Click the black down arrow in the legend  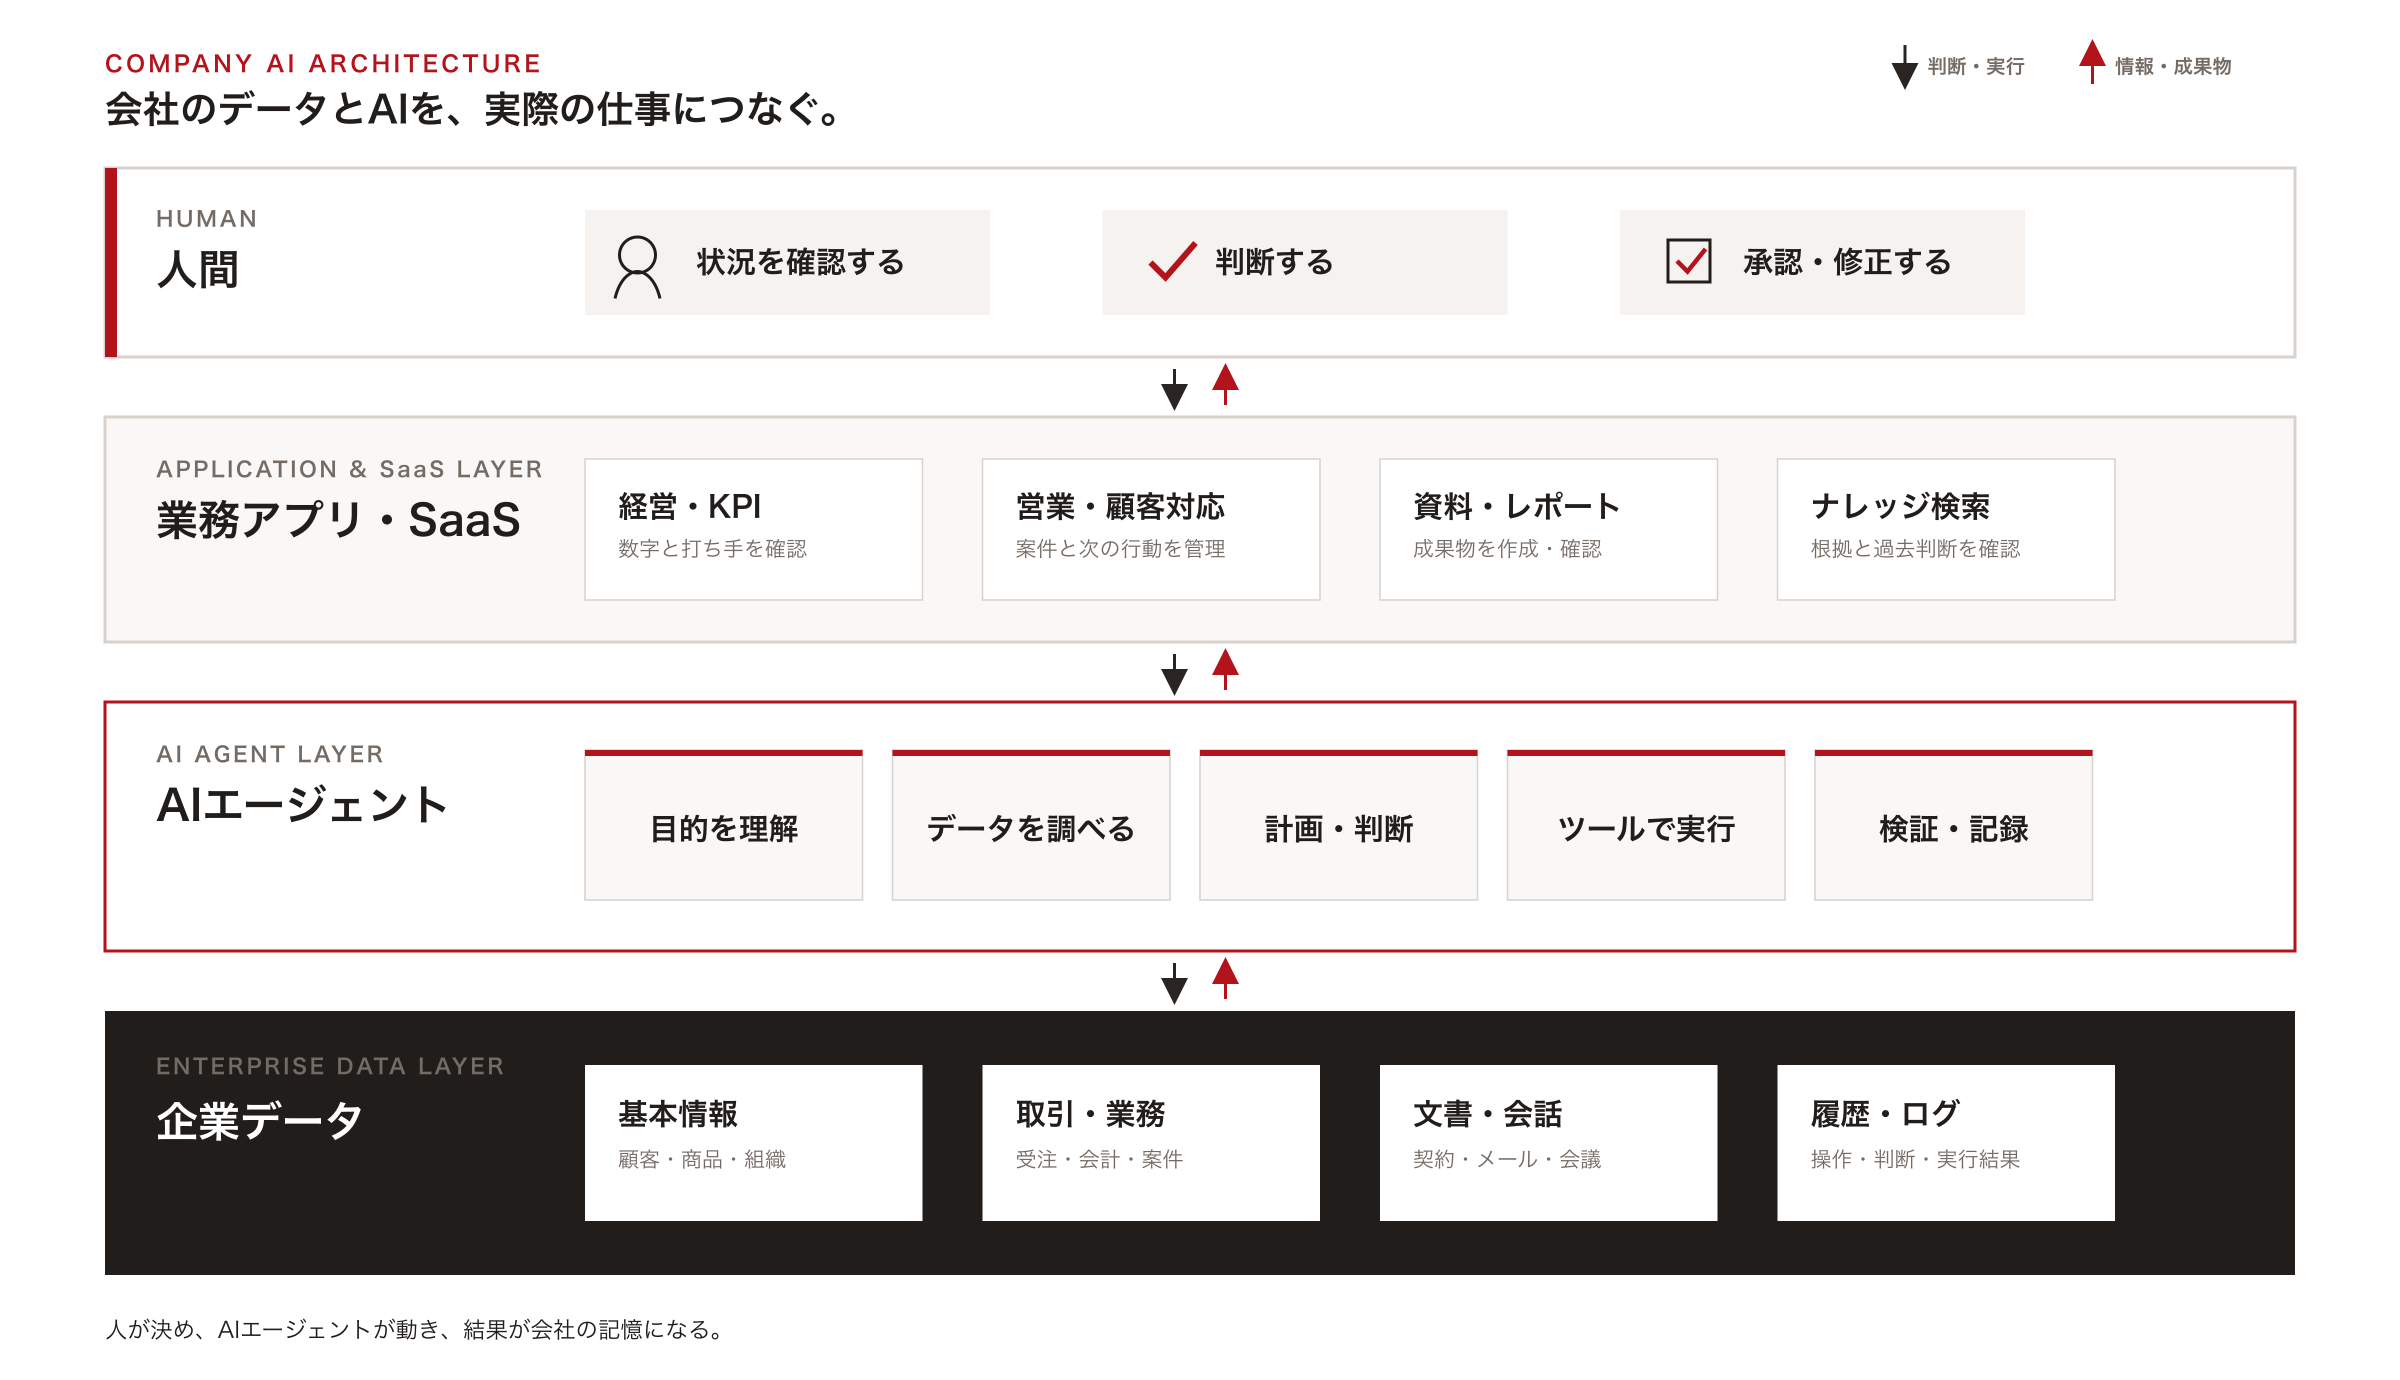pos(1905,67)
